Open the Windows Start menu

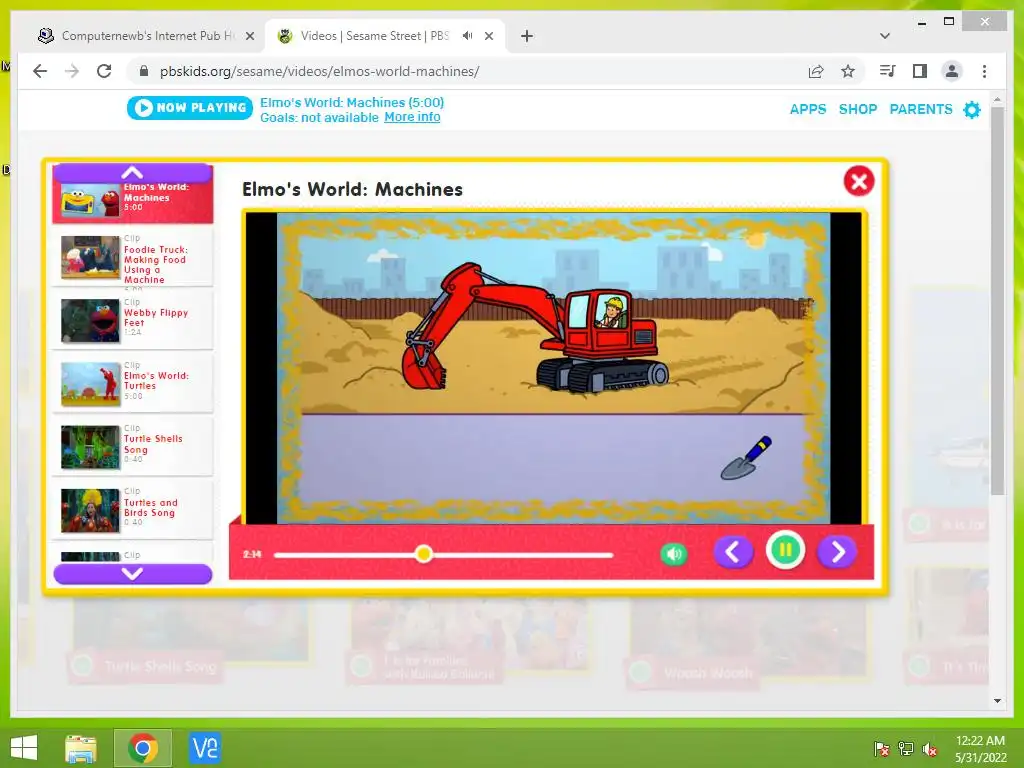tap(24, 748)
